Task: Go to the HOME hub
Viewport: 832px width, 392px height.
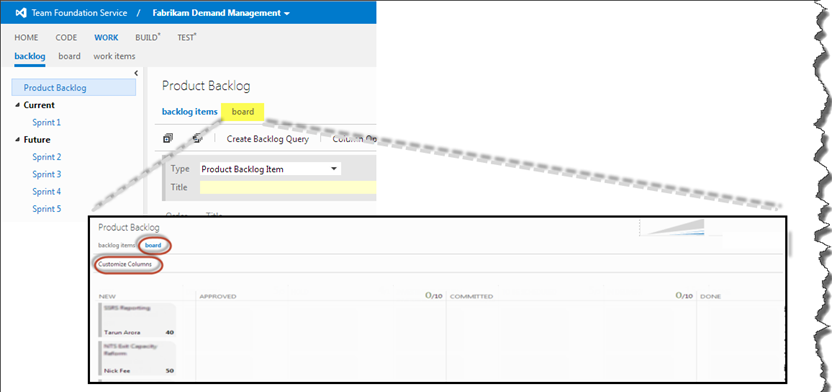Action: (x=26, y=38)
